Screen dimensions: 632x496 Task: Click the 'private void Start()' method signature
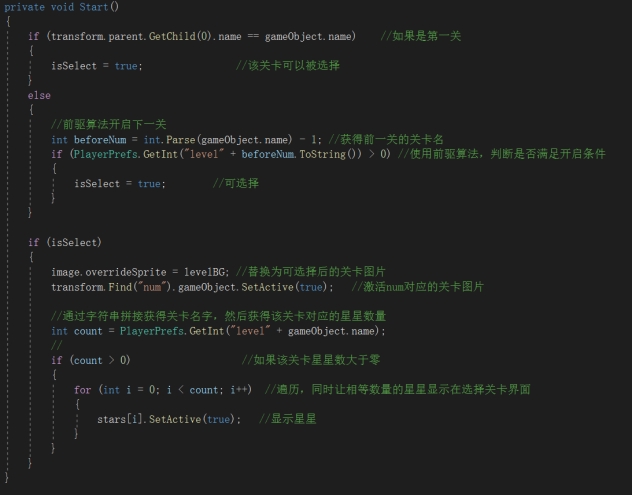coord(61,7)
